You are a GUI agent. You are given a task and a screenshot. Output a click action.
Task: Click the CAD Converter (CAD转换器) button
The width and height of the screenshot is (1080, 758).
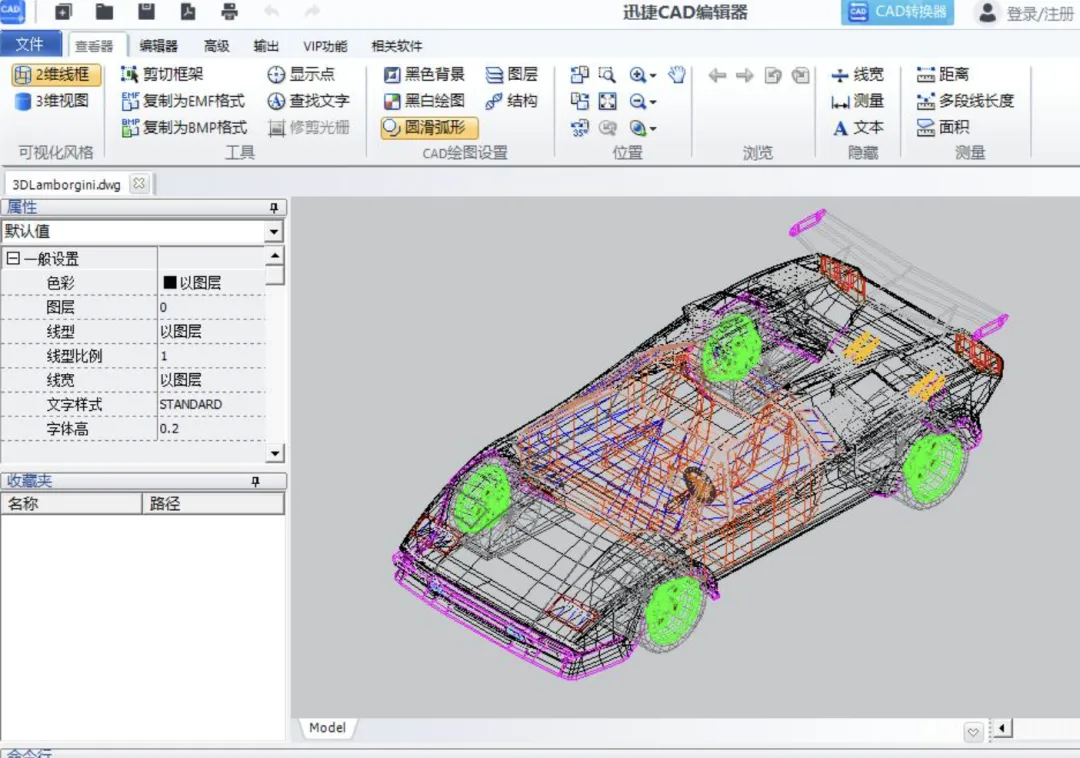pyautogui.click(x=898, y=13)
